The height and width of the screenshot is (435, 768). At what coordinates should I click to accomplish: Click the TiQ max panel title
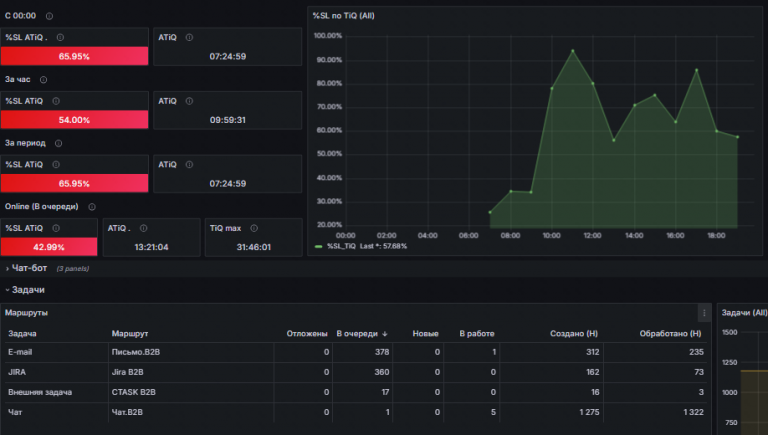(x=225, y=228)
